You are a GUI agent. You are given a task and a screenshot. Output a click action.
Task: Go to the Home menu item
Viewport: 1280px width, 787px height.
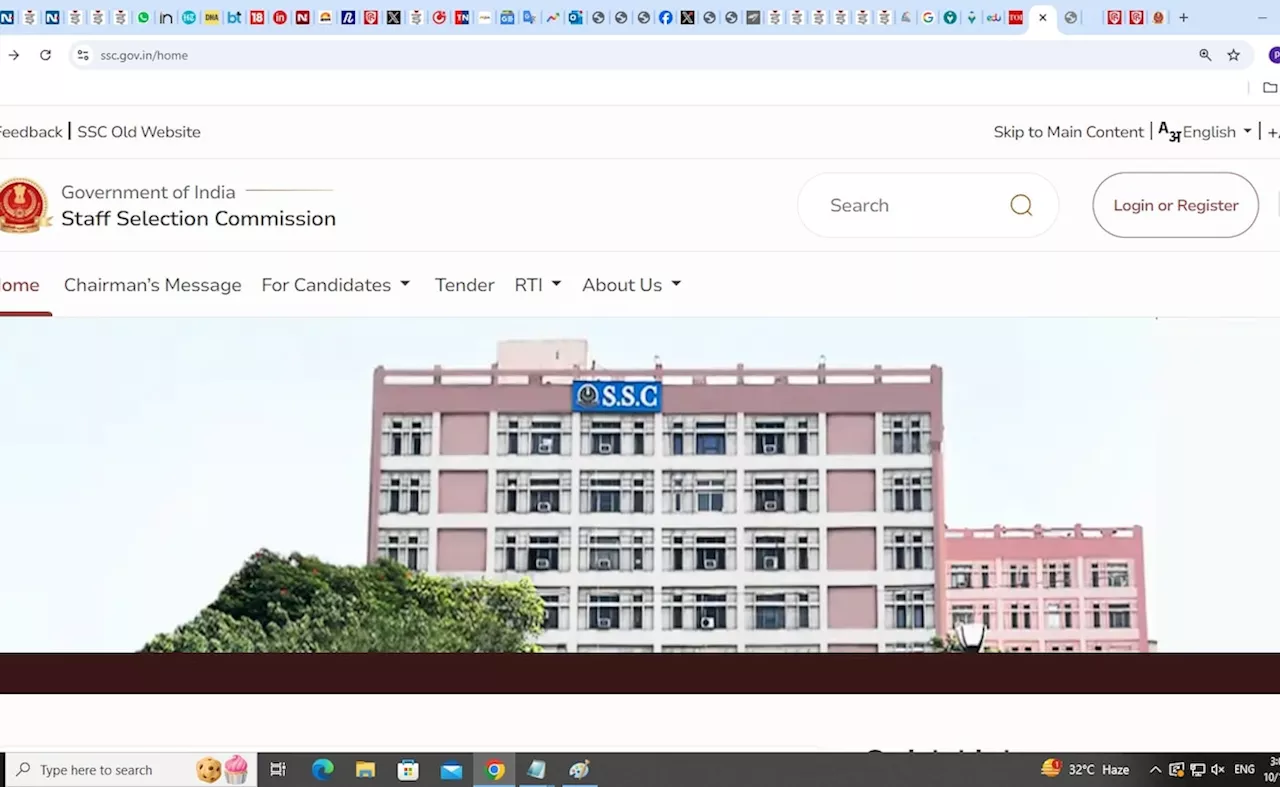pyautogui.click(x=20, y=285)
